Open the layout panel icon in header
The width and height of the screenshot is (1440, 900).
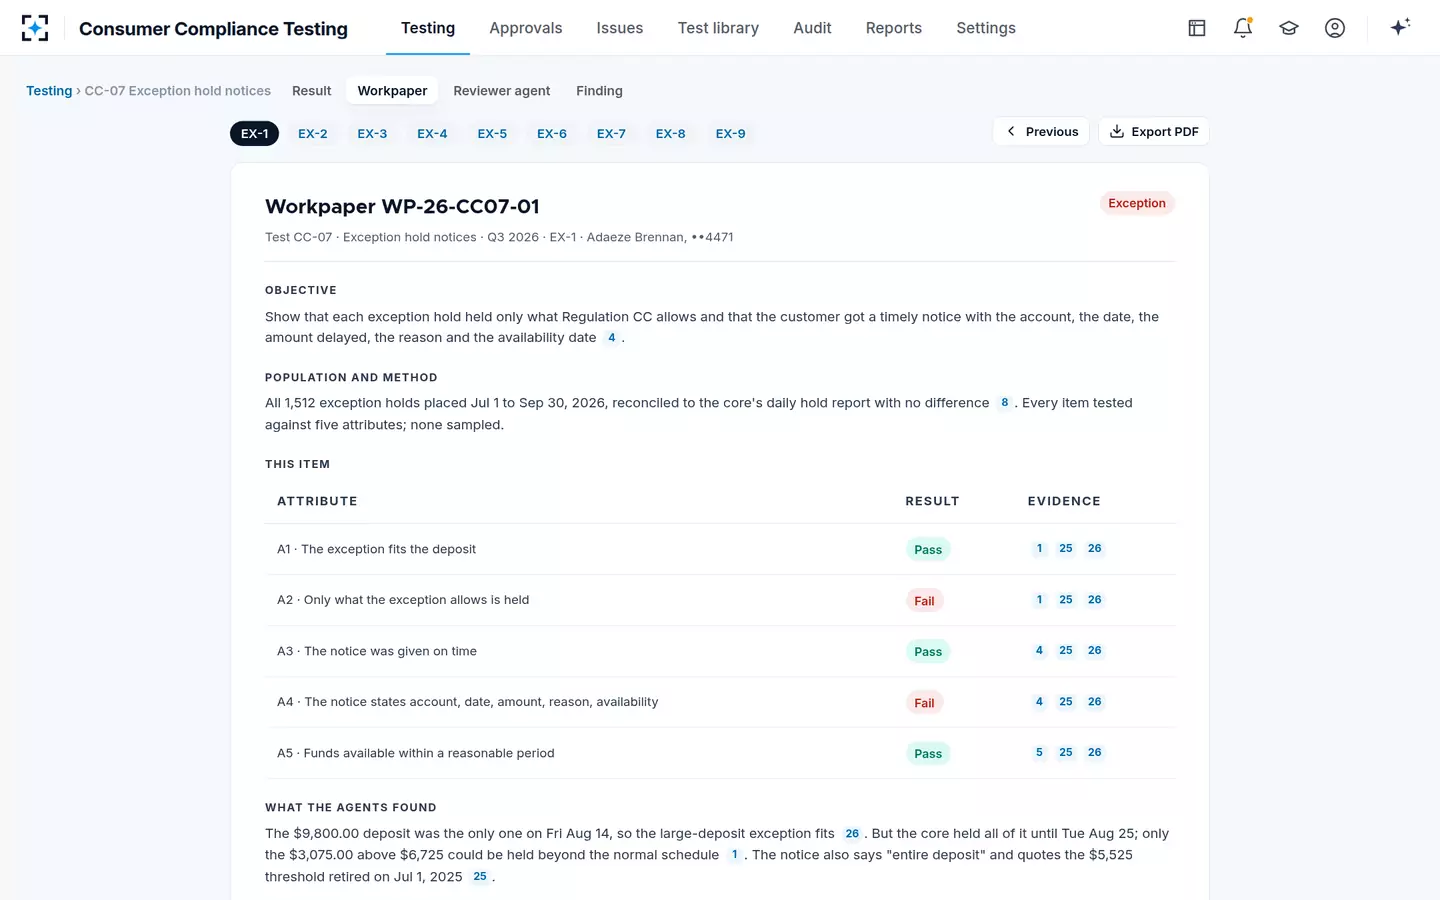pos(1197,28)
